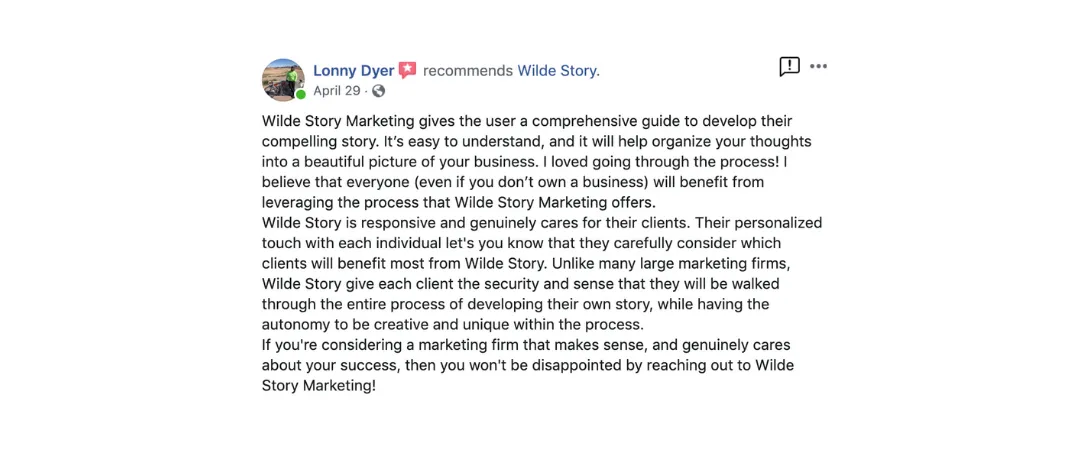Screen dimensions: 1080x450
Task: Visit the Wilde Story page link
Action: pos(559,70)
